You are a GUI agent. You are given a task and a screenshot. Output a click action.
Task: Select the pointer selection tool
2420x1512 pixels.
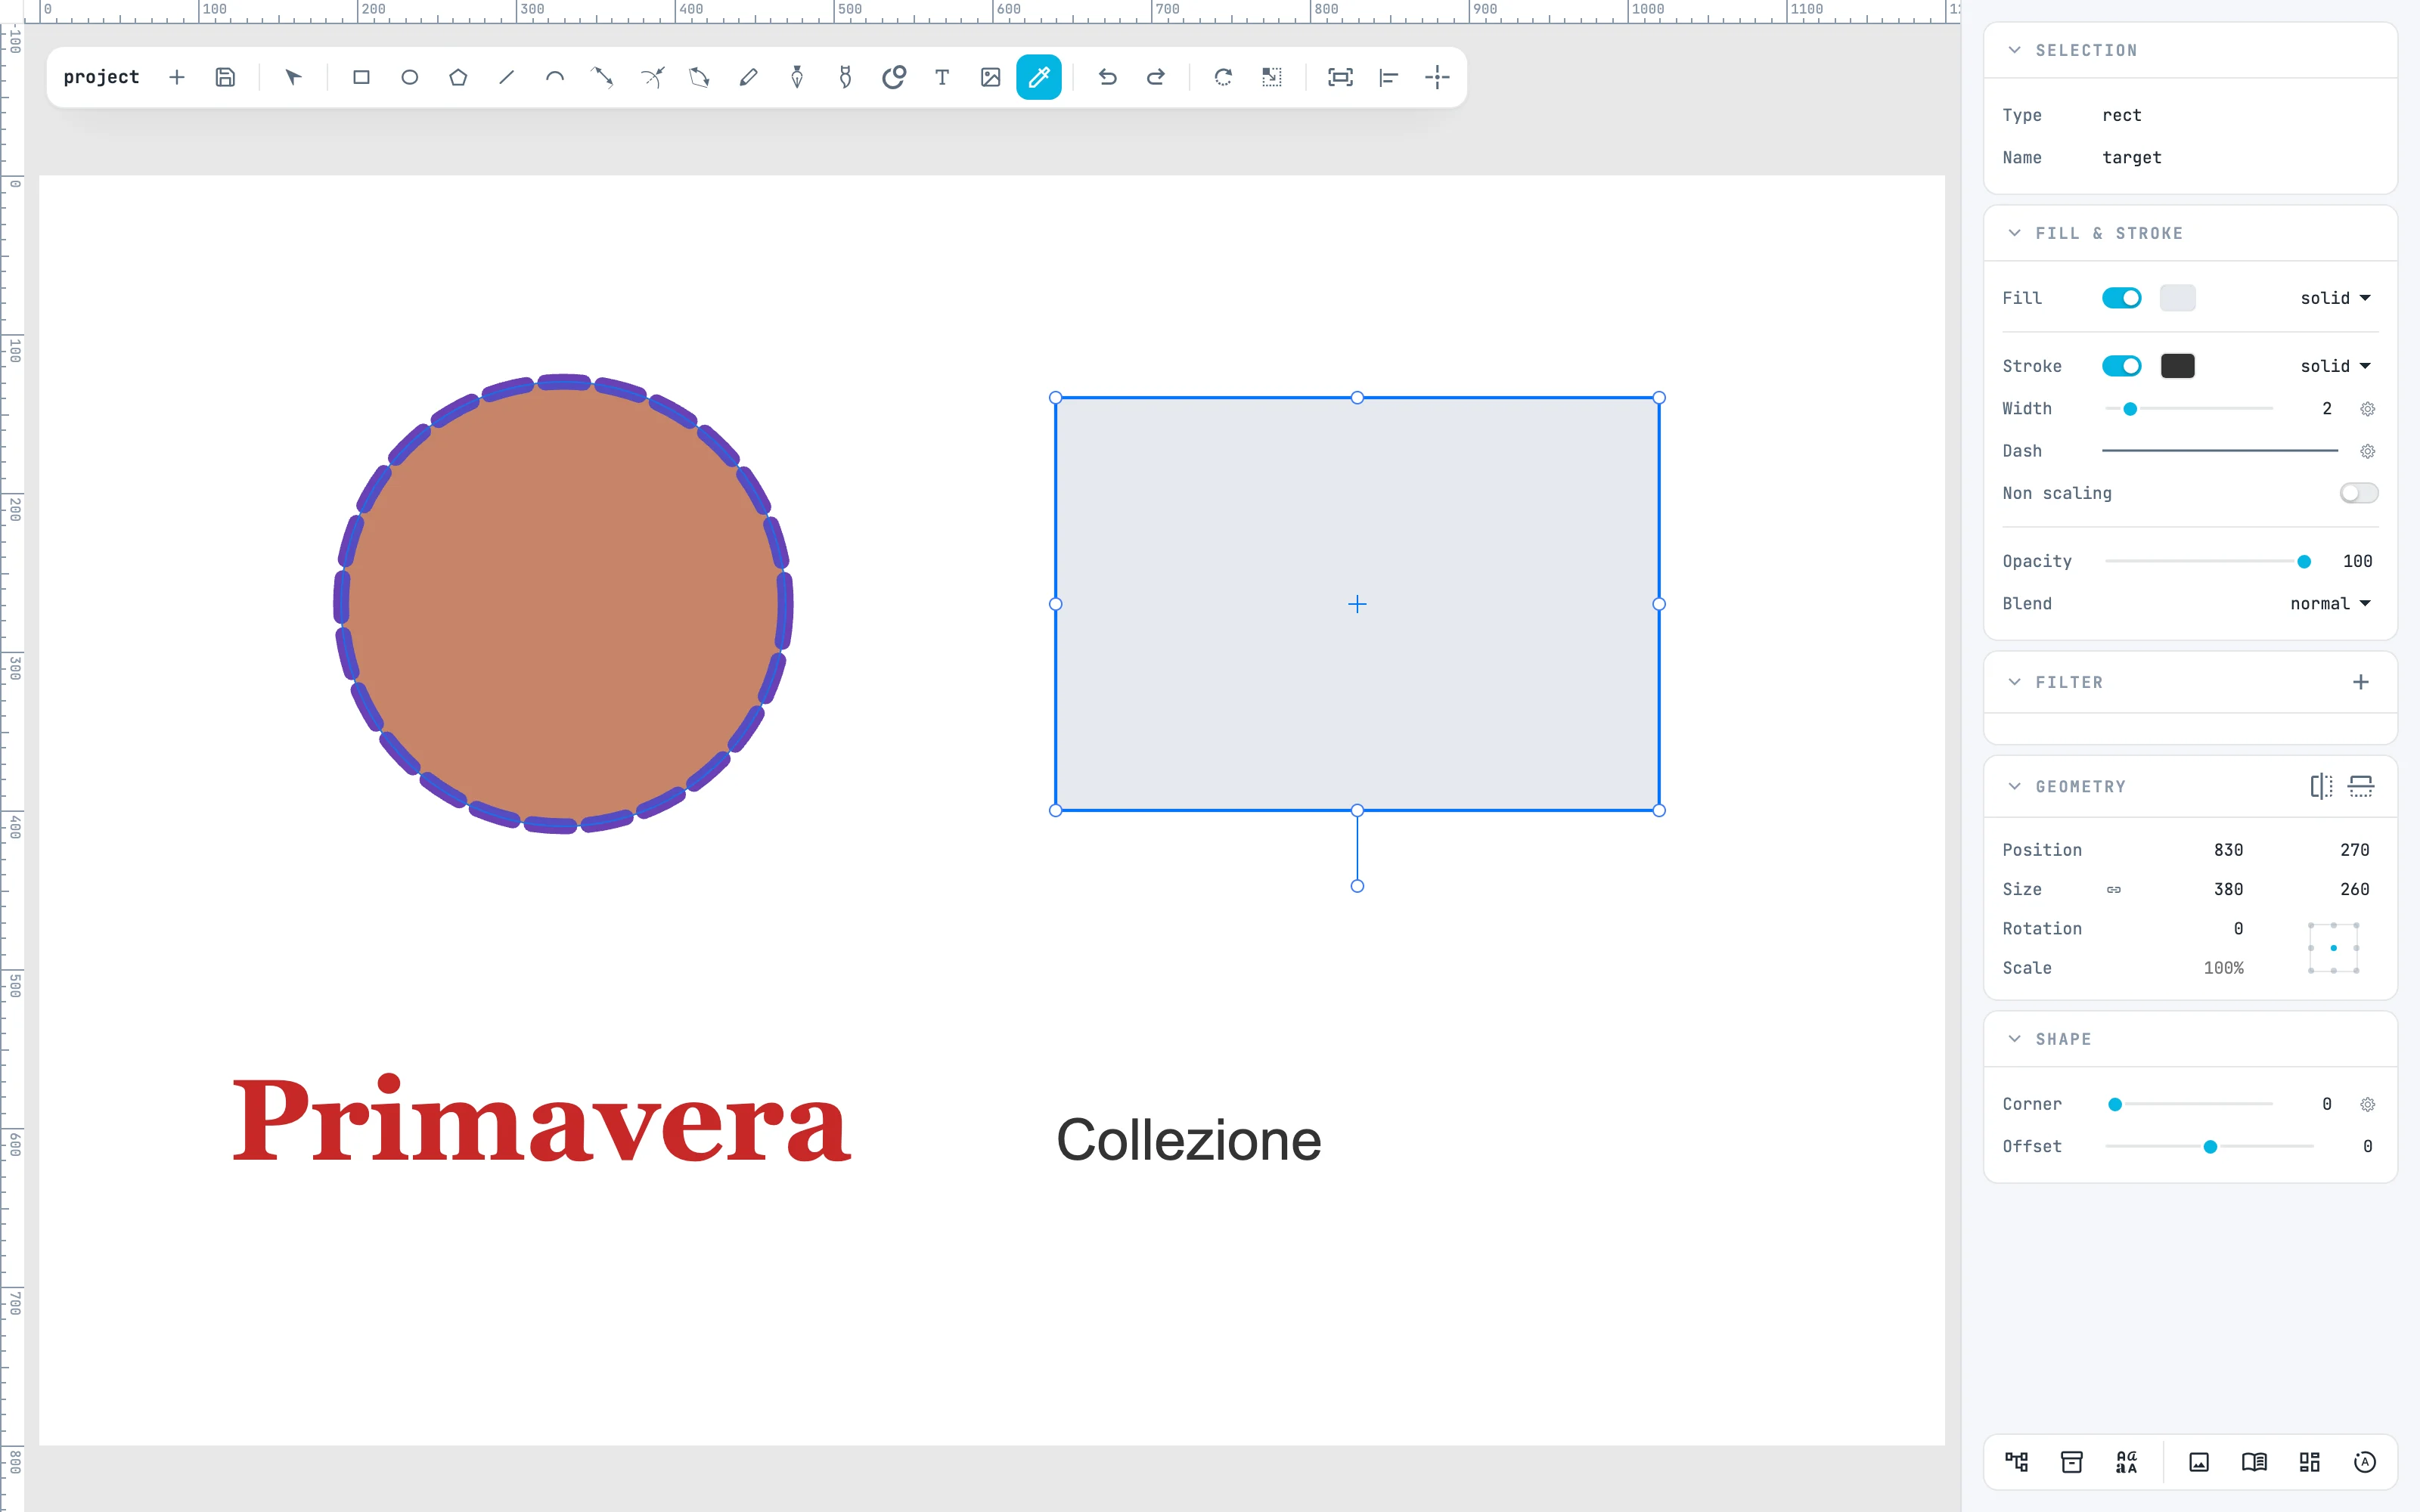(x=293, y=77)
